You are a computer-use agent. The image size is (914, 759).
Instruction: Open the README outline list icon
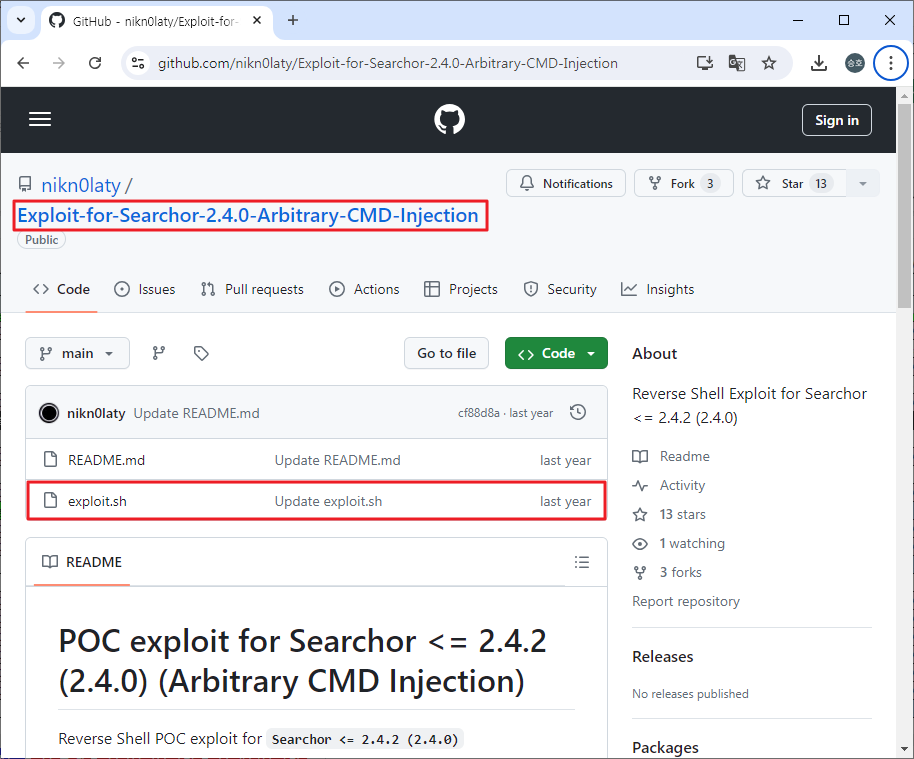582,562
